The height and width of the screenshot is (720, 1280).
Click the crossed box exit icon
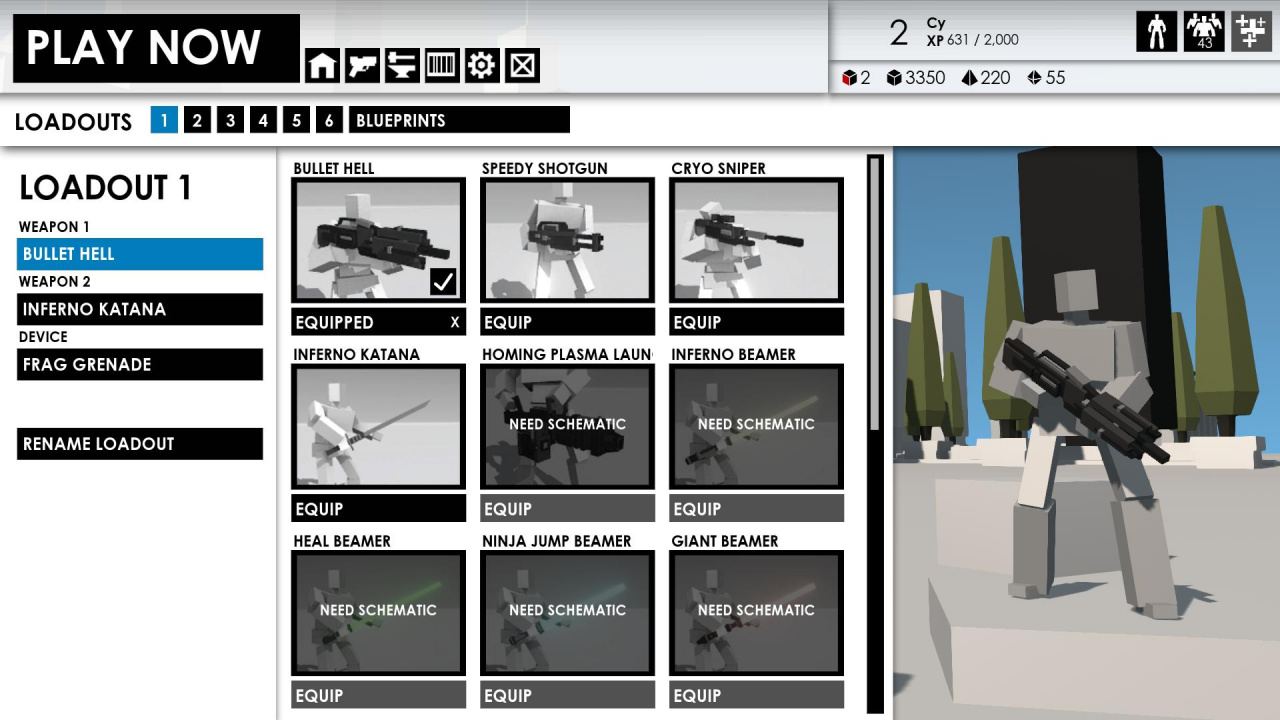[x=522, y=66]
